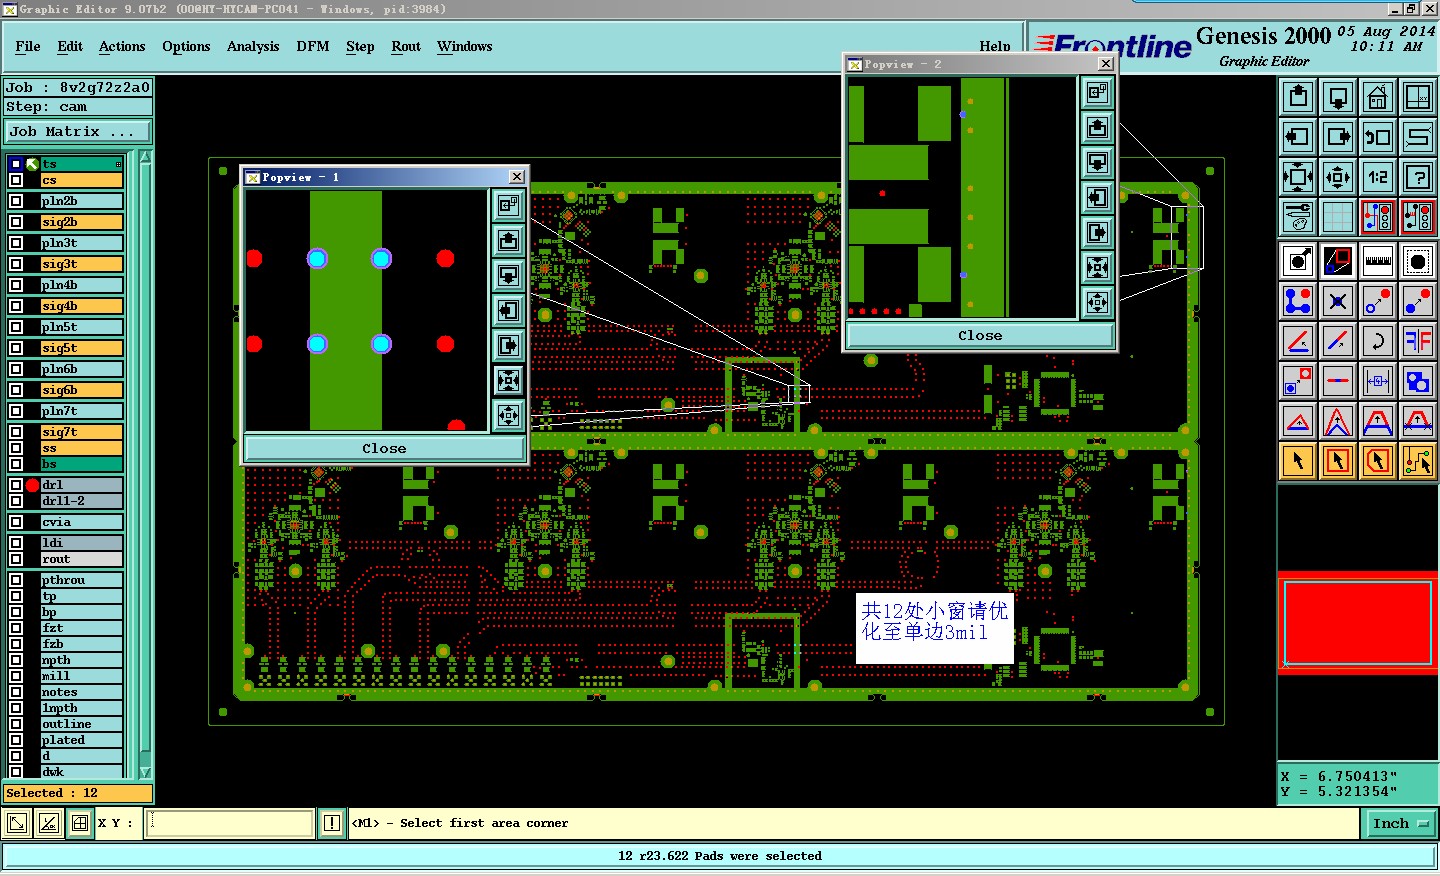Click the pan down view icon
1440x876 pixels.
[x=1338, y=97]
